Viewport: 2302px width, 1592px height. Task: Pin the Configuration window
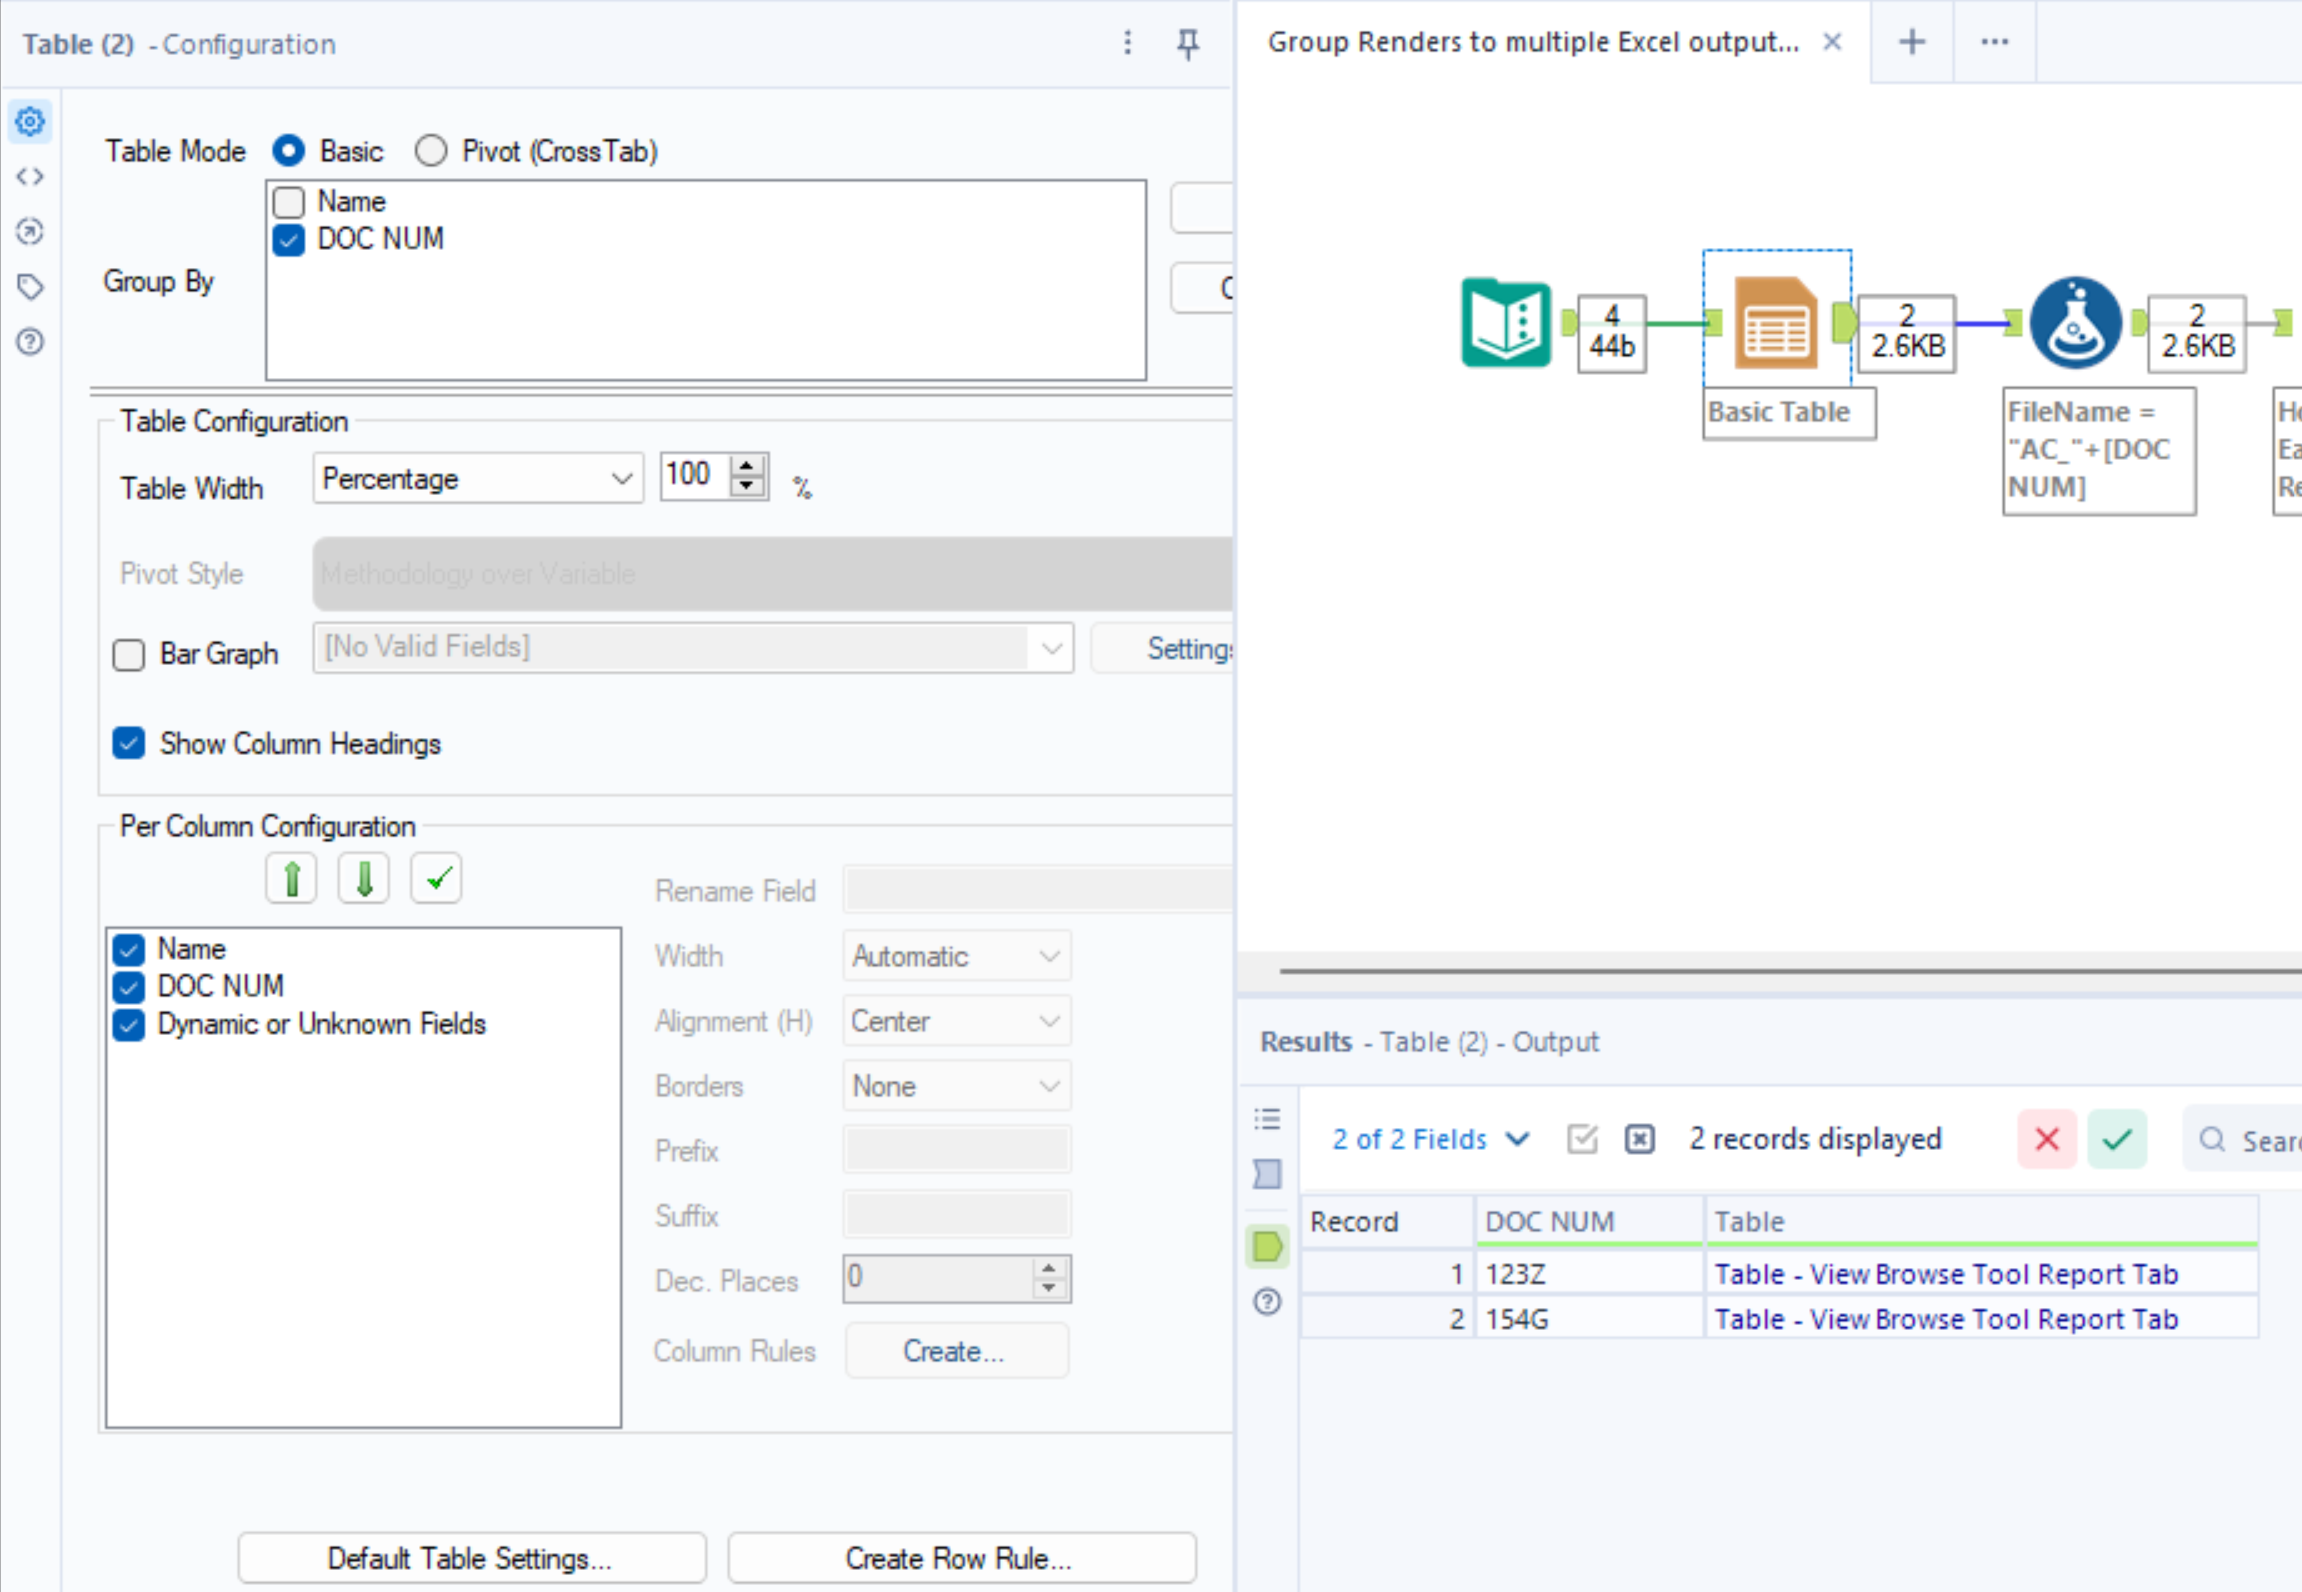[x=1187, y=43]
